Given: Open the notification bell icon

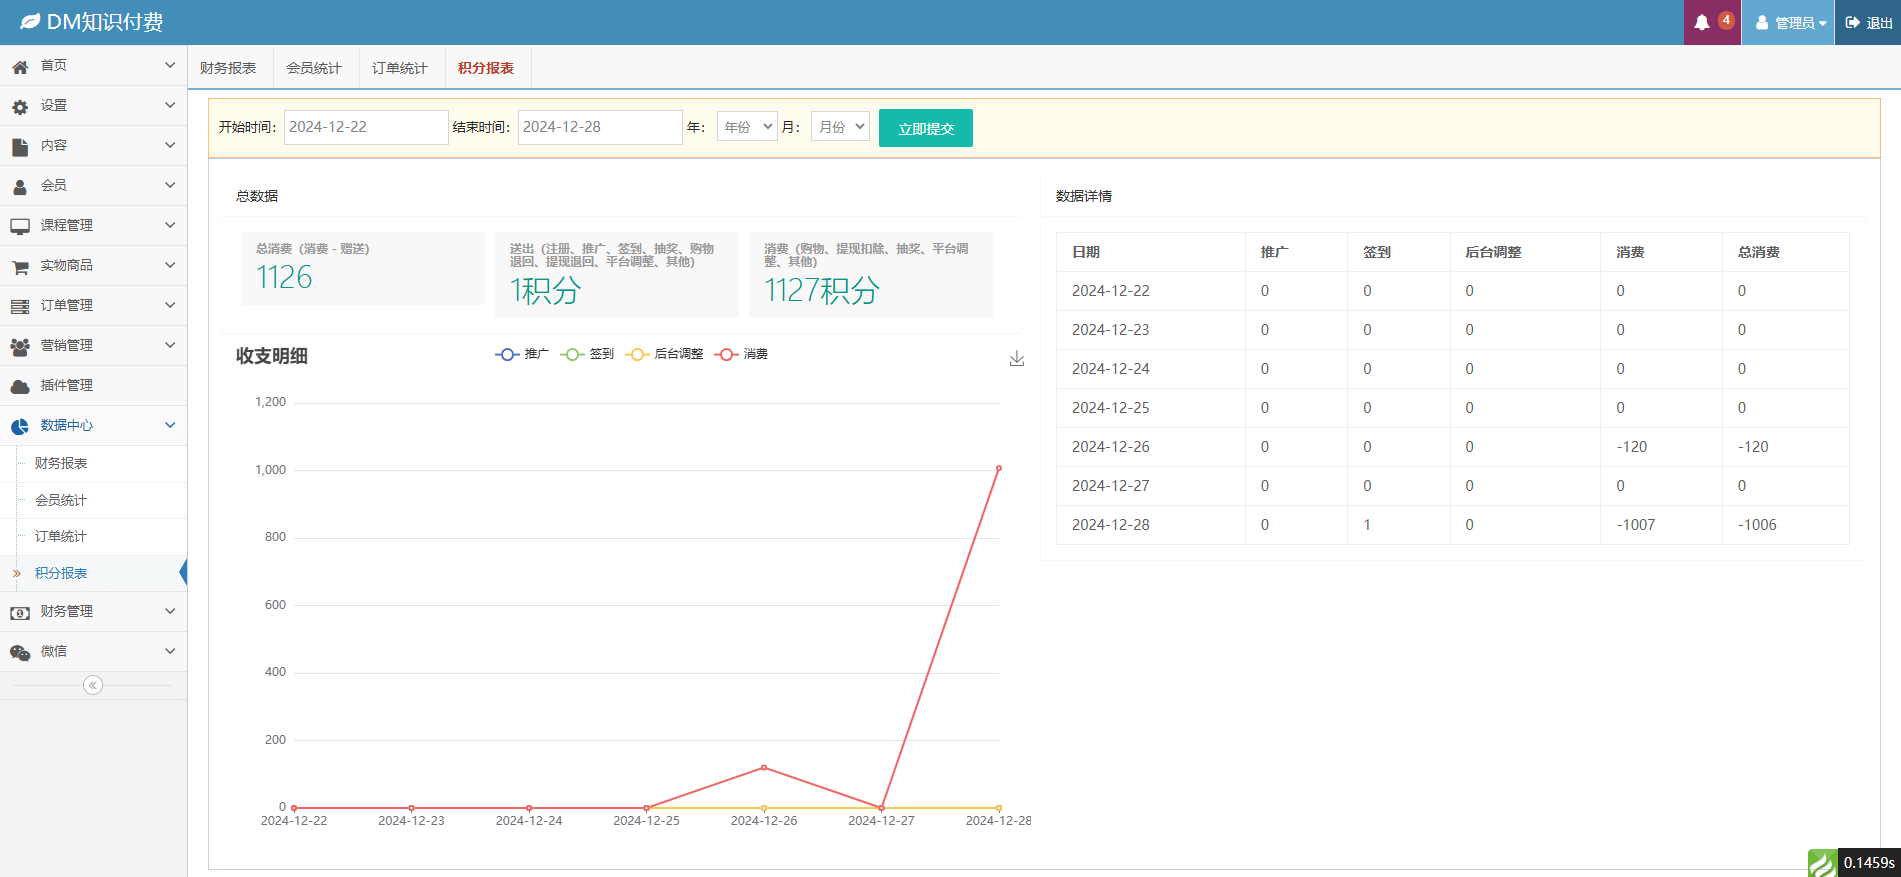Looking at the screenshot, I should tap(1702, 23).
